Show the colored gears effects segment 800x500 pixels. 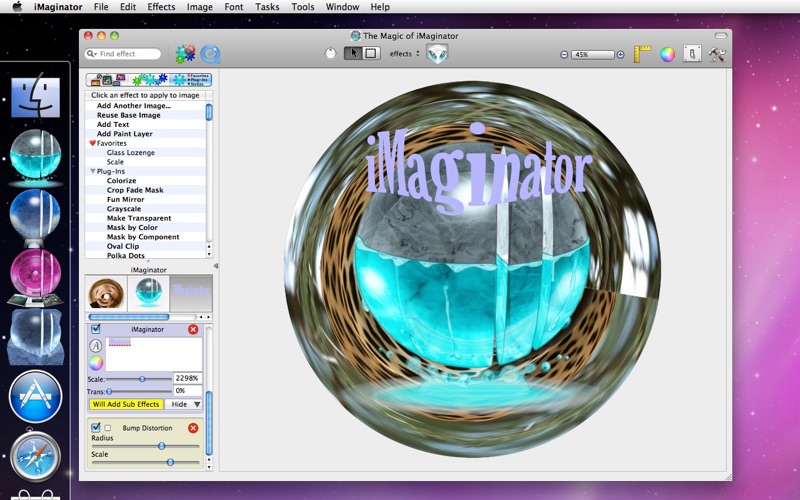[149, 80]
